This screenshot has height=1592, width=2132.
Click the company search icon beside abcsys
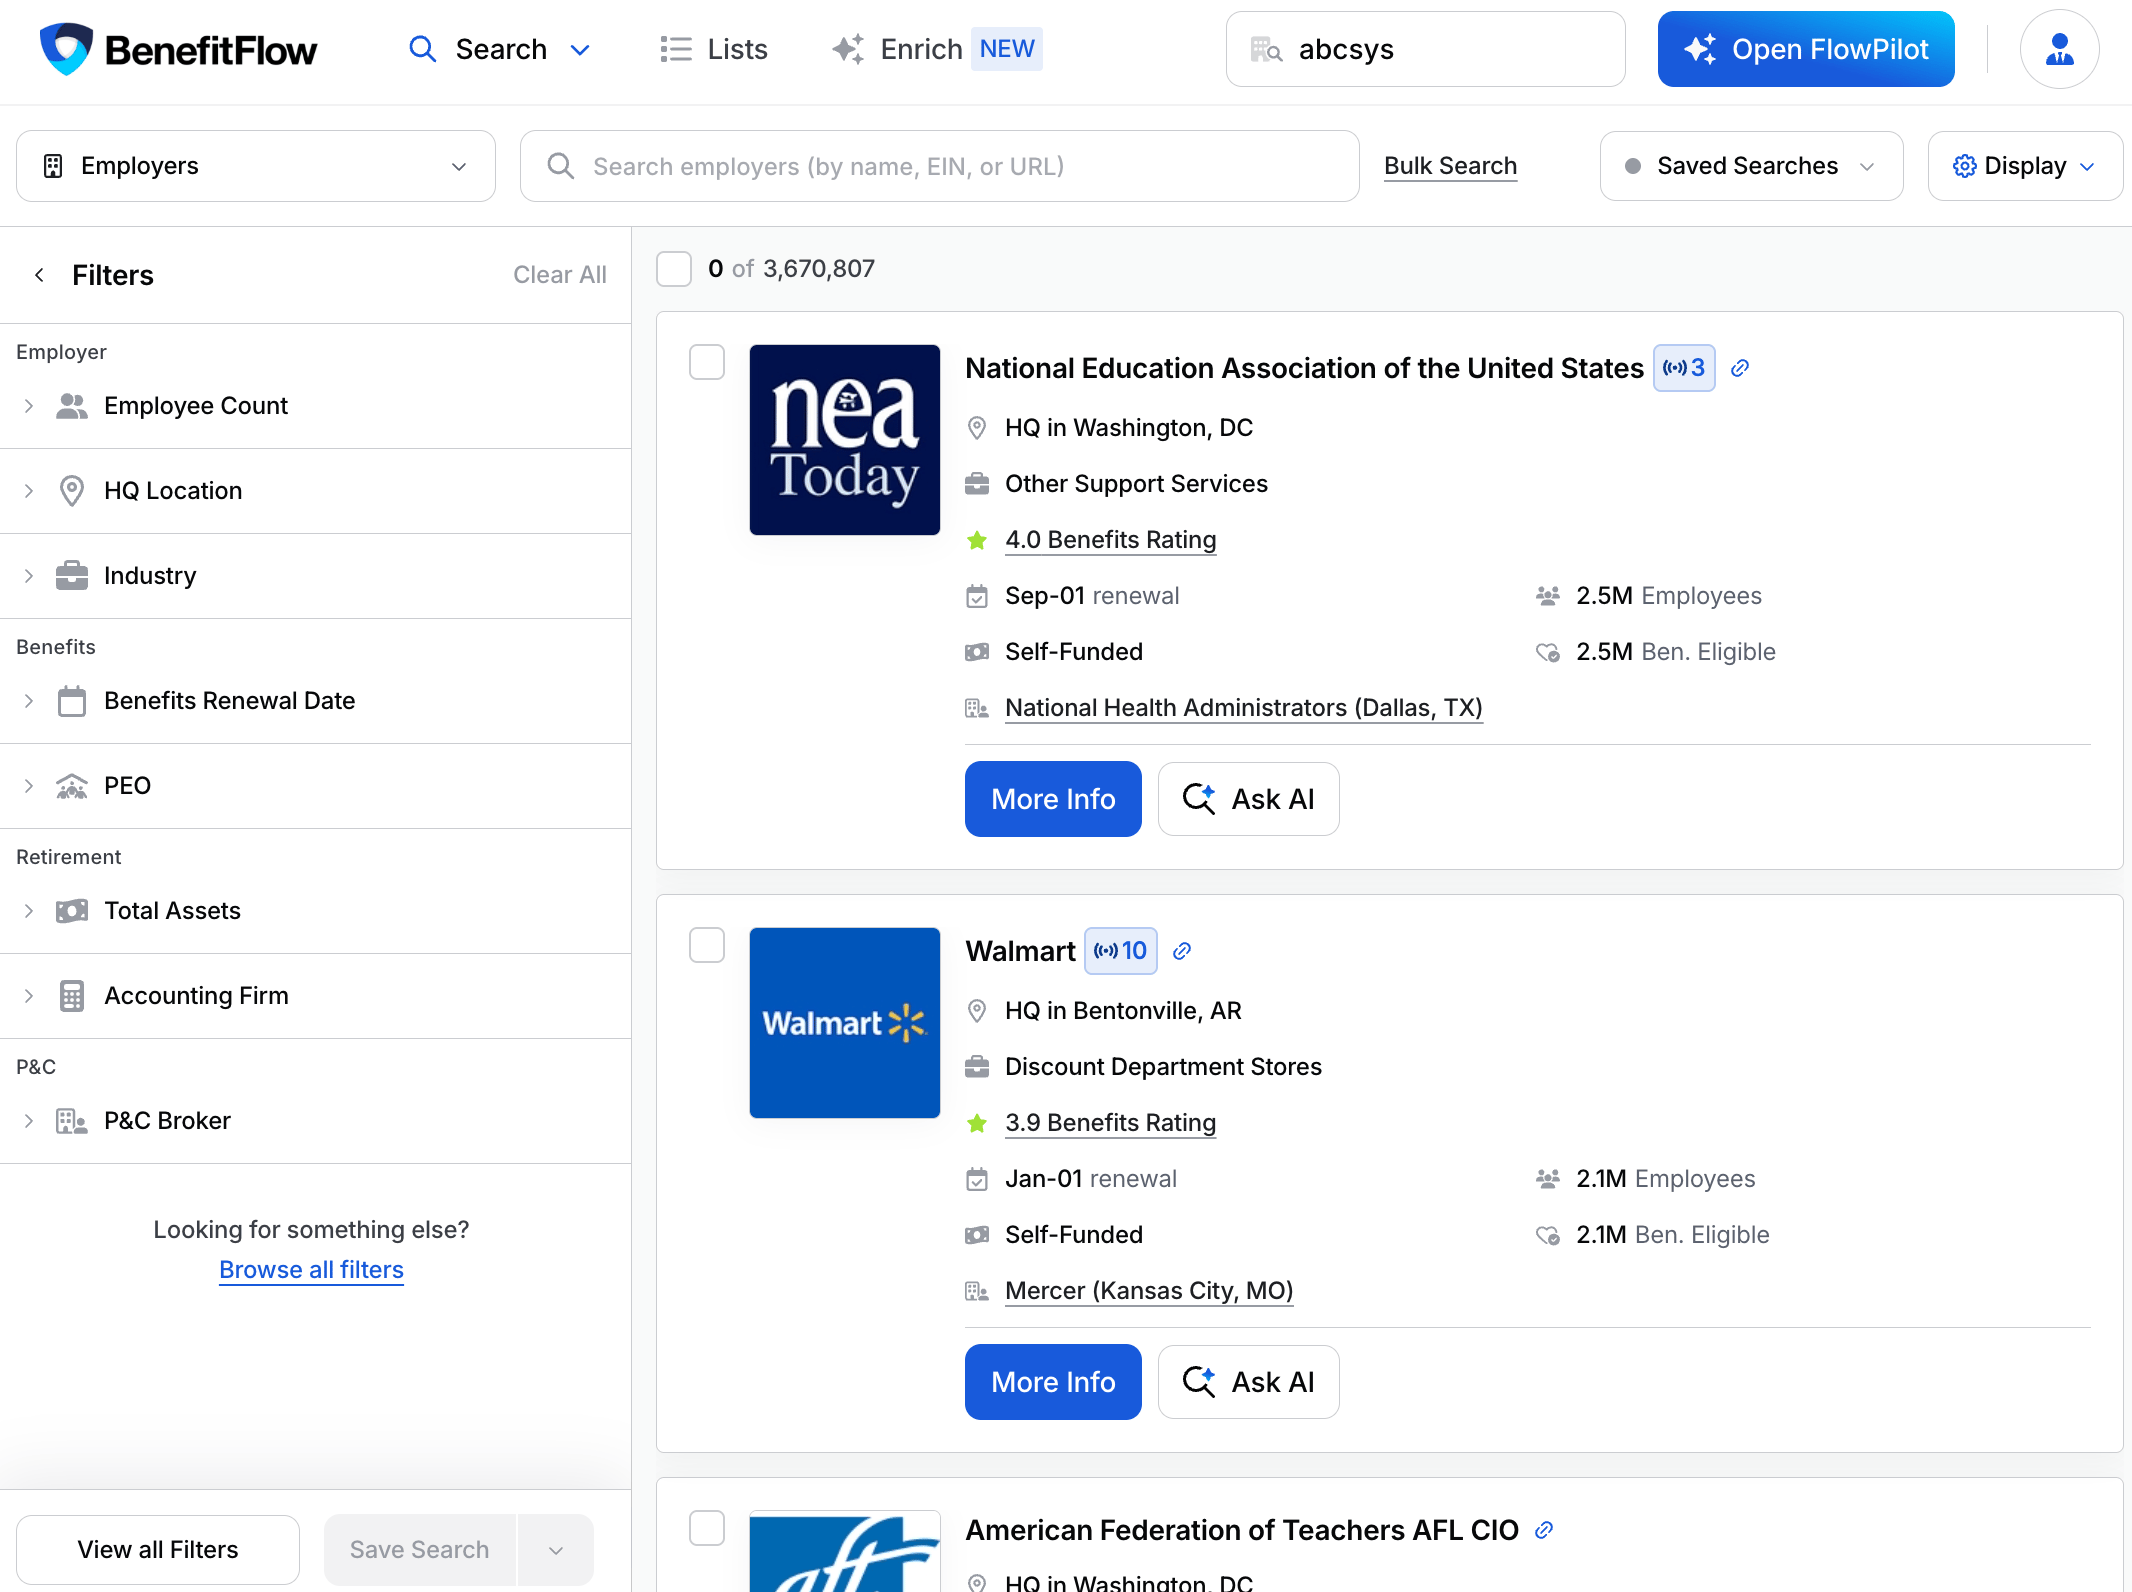click(x=1266, y=49)
